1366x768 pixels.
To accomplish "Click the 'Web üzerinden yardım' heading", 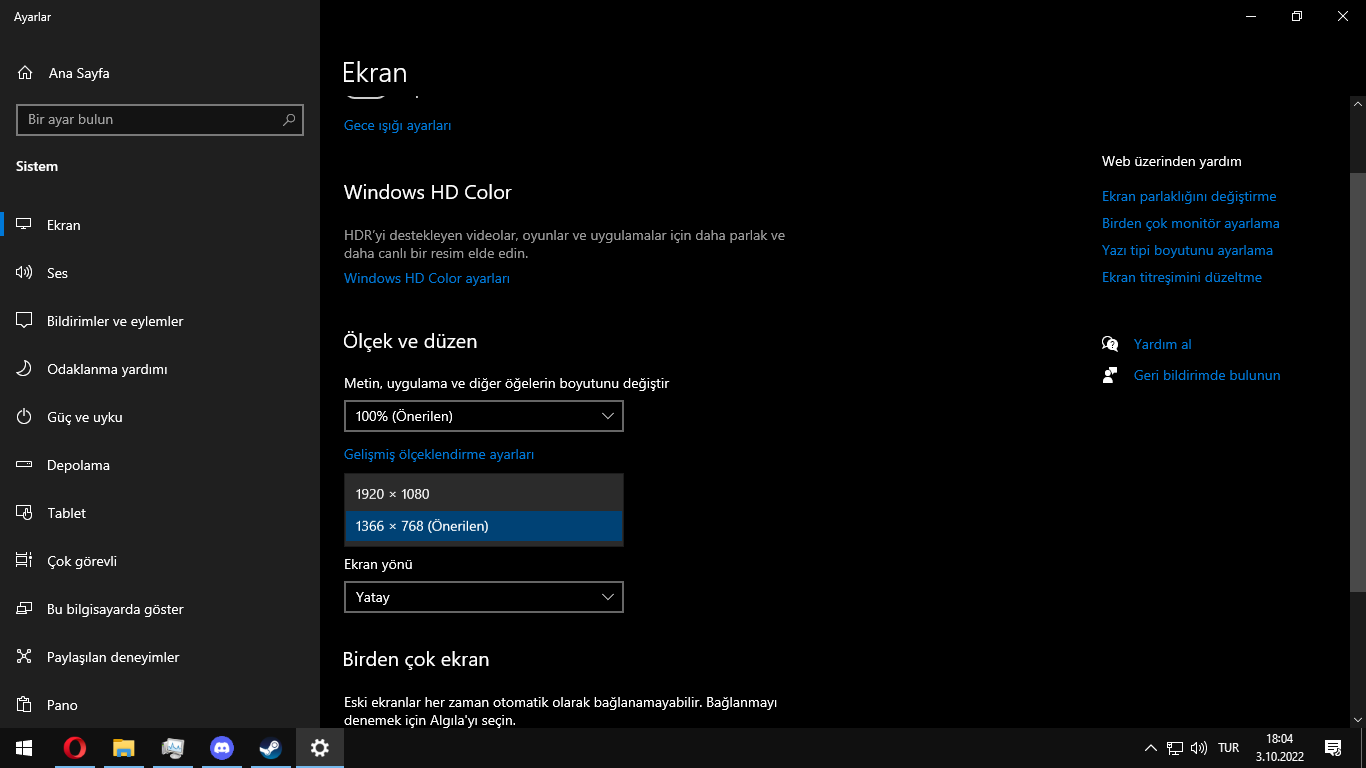I will click(1172, 161).
